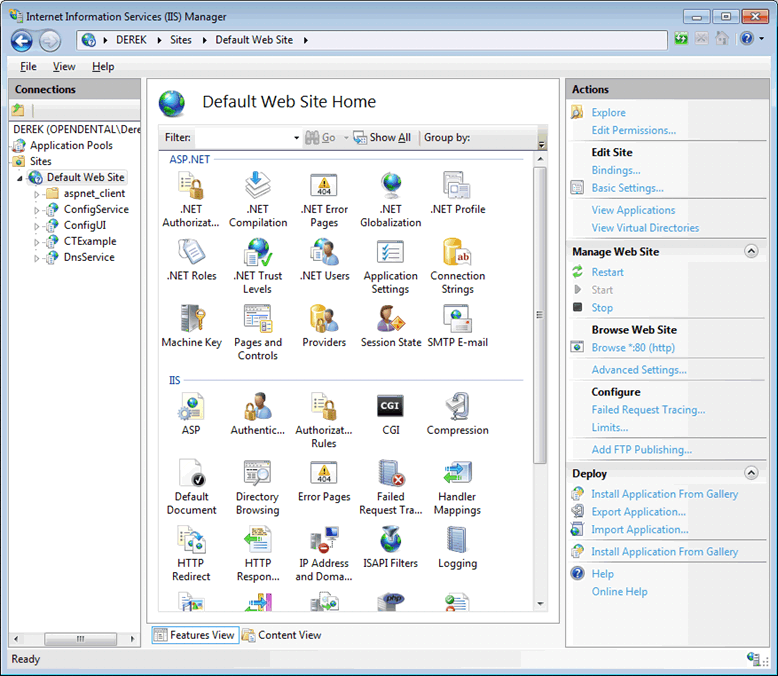This screenshot has width=778, height=676.
Task: Collapse the Manage Web Site section
Action: tap(751, 251)
